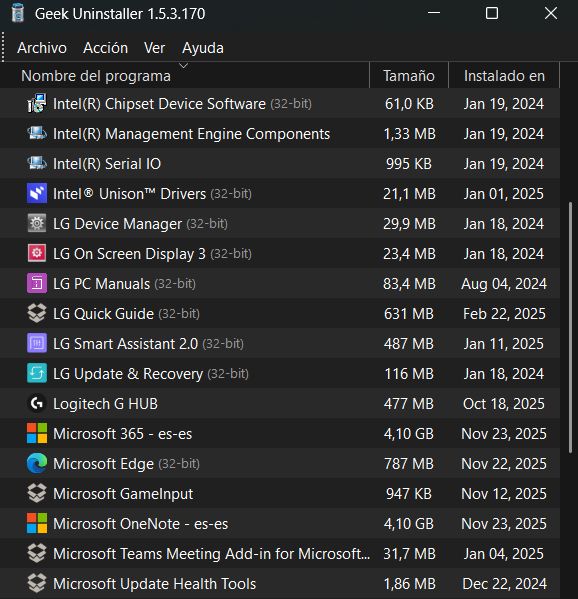Image resolution: width=578 pixels, height=599 pixels.
Task: Click the Microsoft Update Health Tools icon
Action: point(37,583)
